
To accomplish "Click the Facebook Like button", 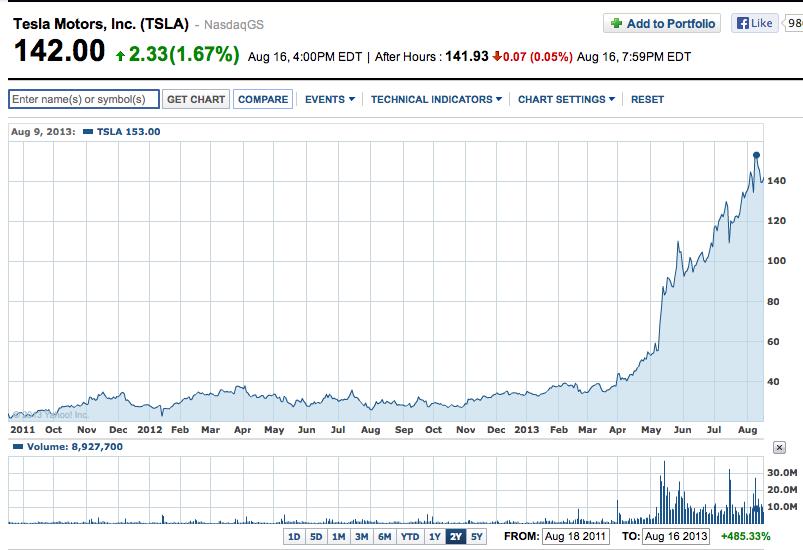I will pos(754,23).
